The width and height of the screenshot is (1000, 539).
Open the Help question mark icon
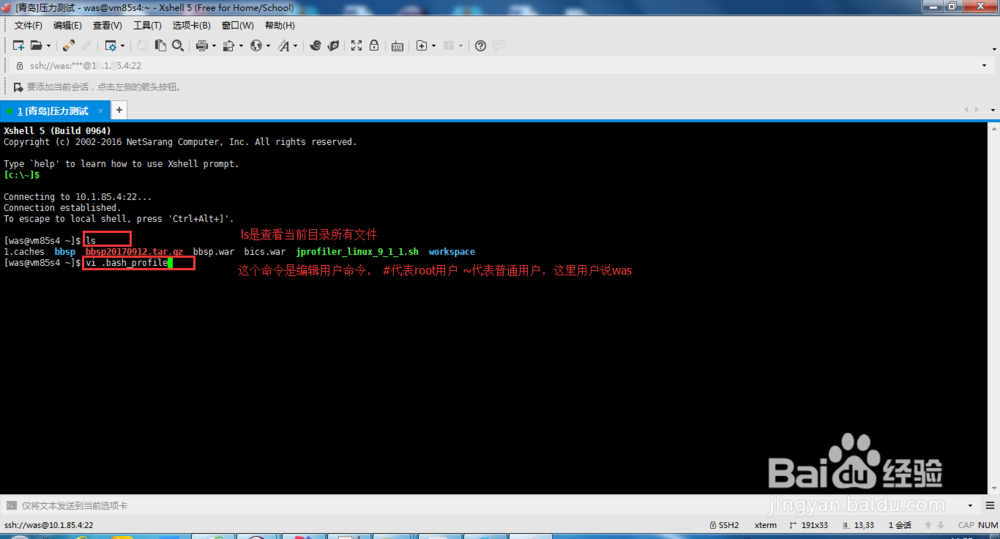[x=480, y=45]
